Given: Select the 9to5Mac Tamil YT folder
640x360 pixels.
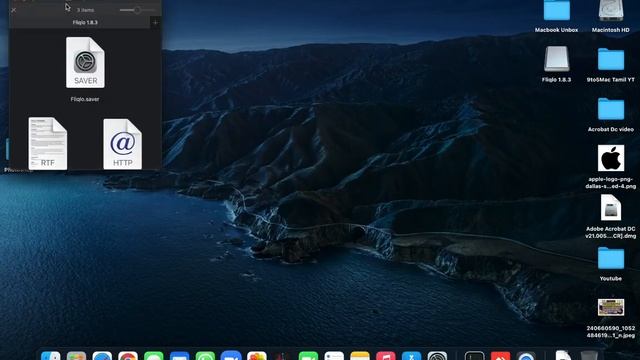Looking at the screenshot, I should pyautogui.click(x=611, y=59).
